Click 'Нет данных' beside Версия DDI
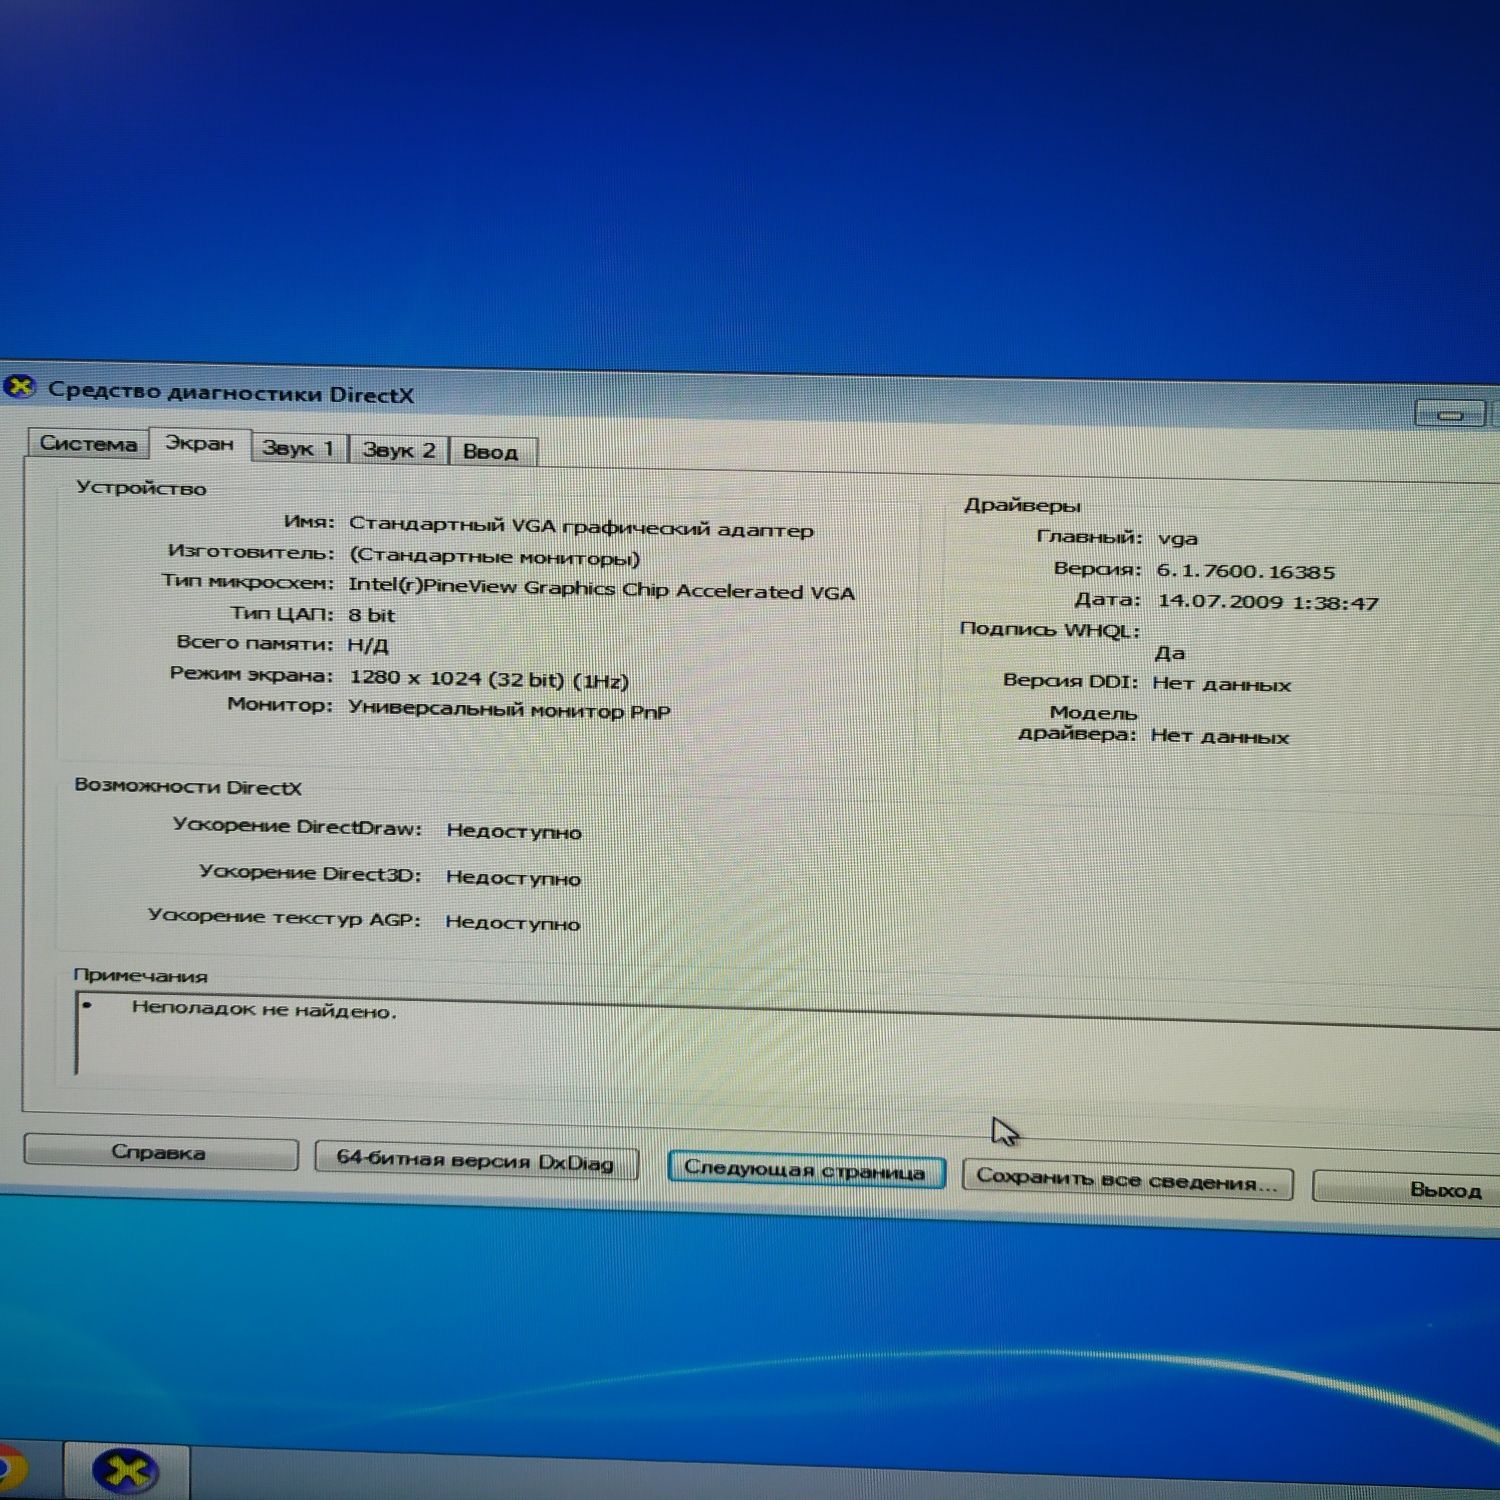 (x=1221, y=685)
